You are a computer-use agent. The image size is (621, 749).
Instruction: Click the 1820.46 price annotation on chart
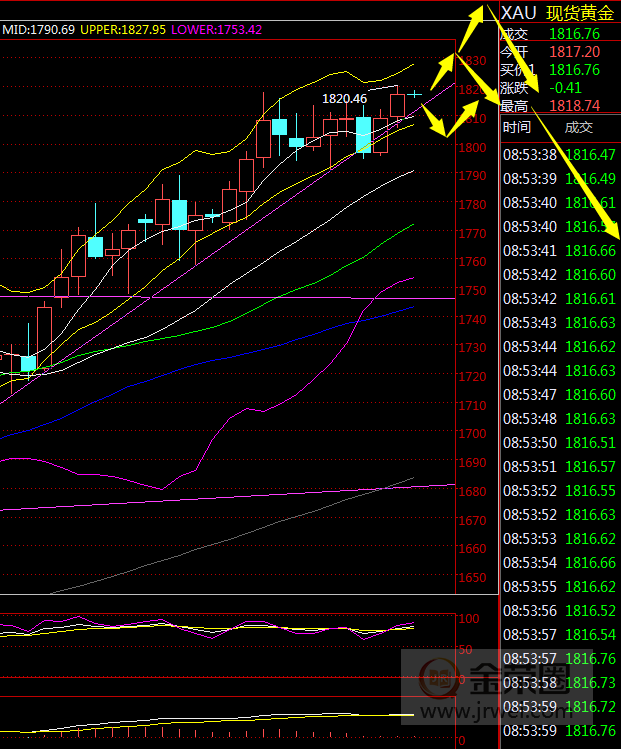coord(344,99)
